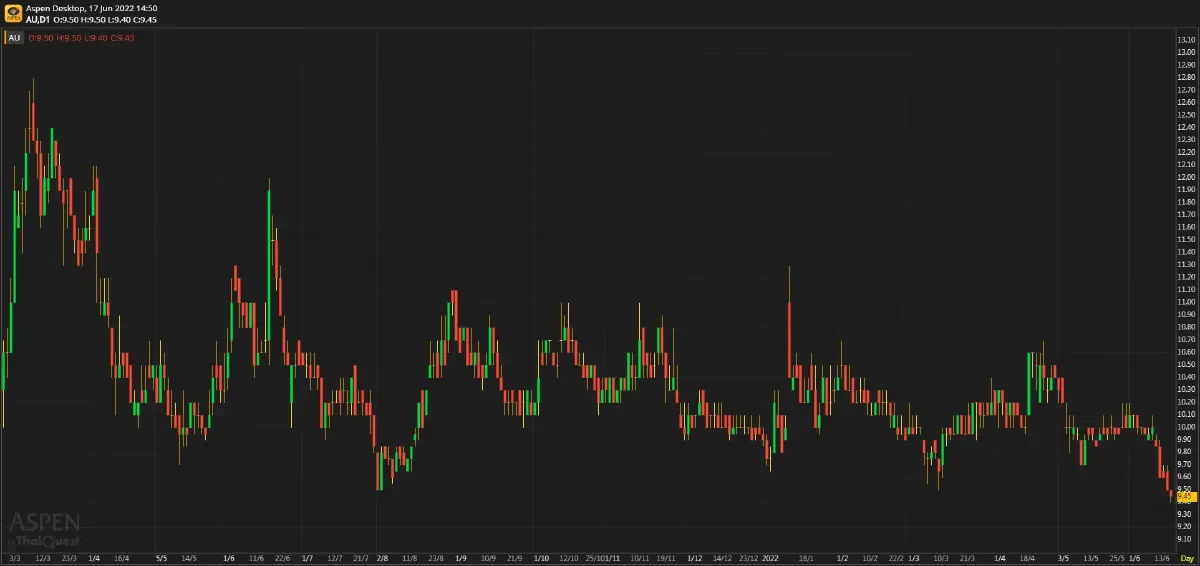Select the 2/8 date marker on time axis
This screenshot has width=1200, height=566.
383,557
